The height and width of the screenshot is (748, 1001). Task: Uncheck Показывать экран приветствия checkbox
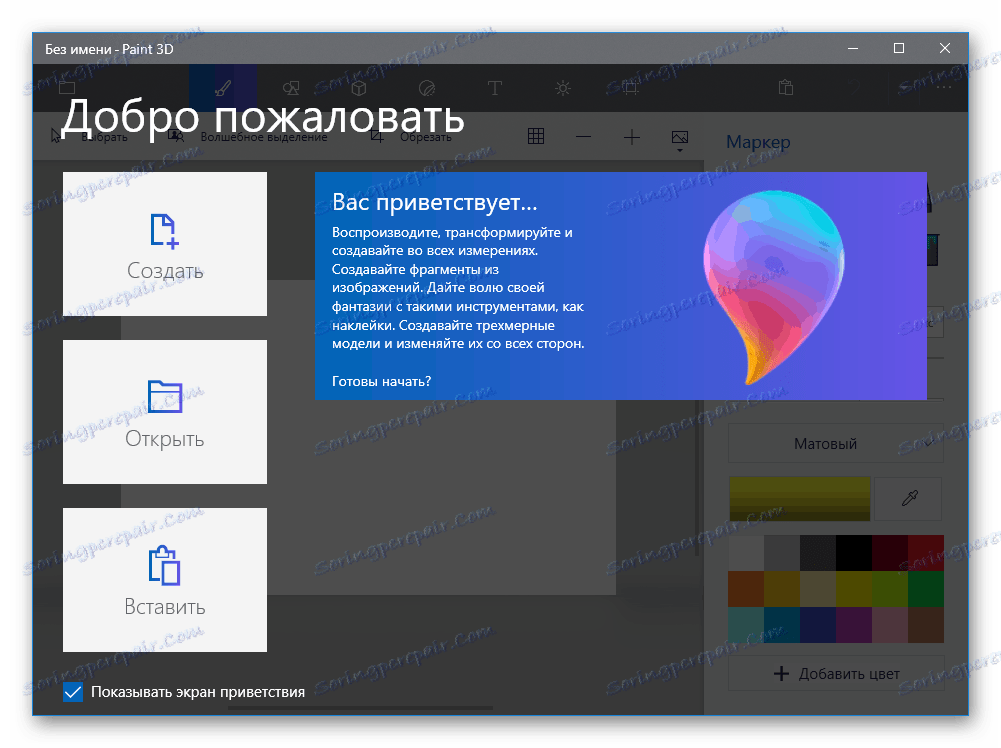(x=73, y=692)
